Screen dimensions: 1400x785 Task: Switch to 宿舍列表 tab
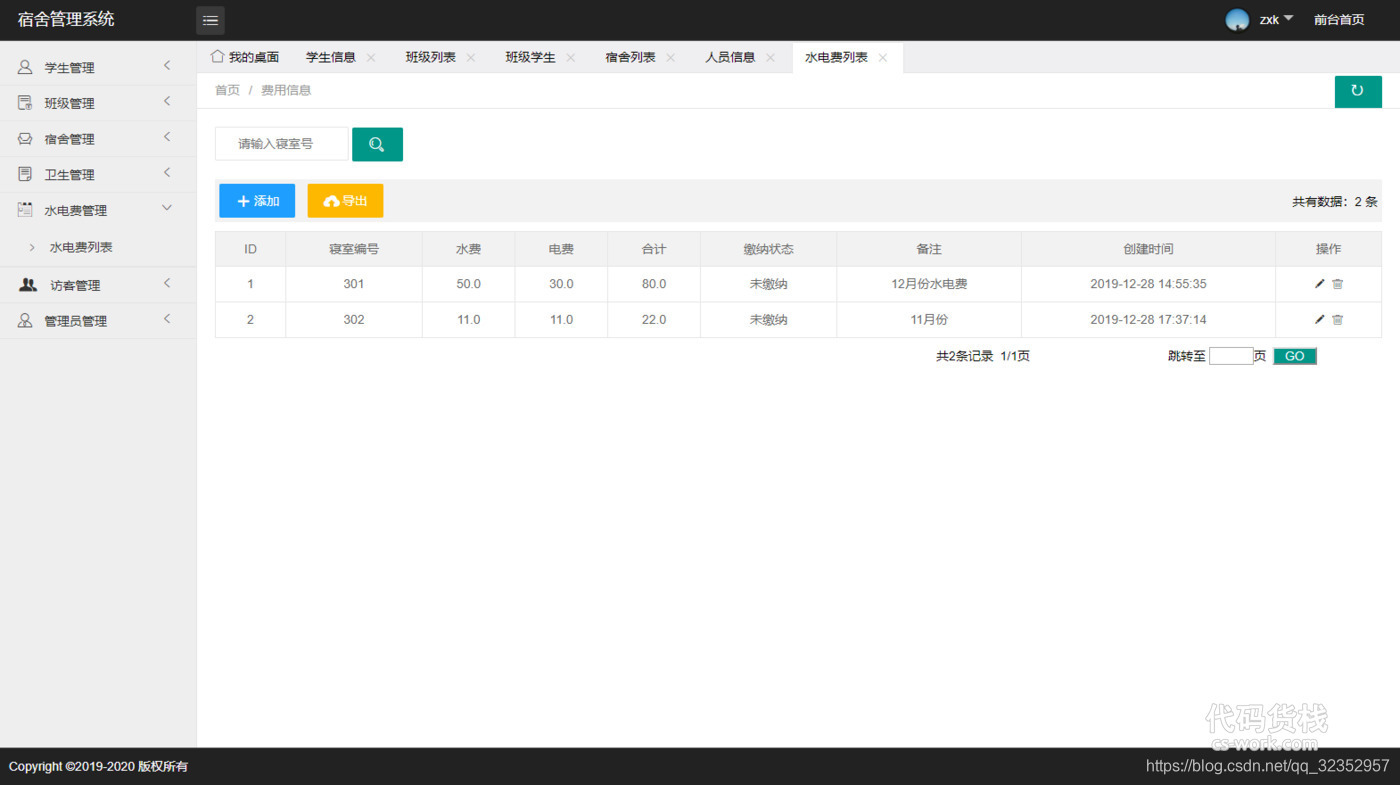click(x=631, y=58)
